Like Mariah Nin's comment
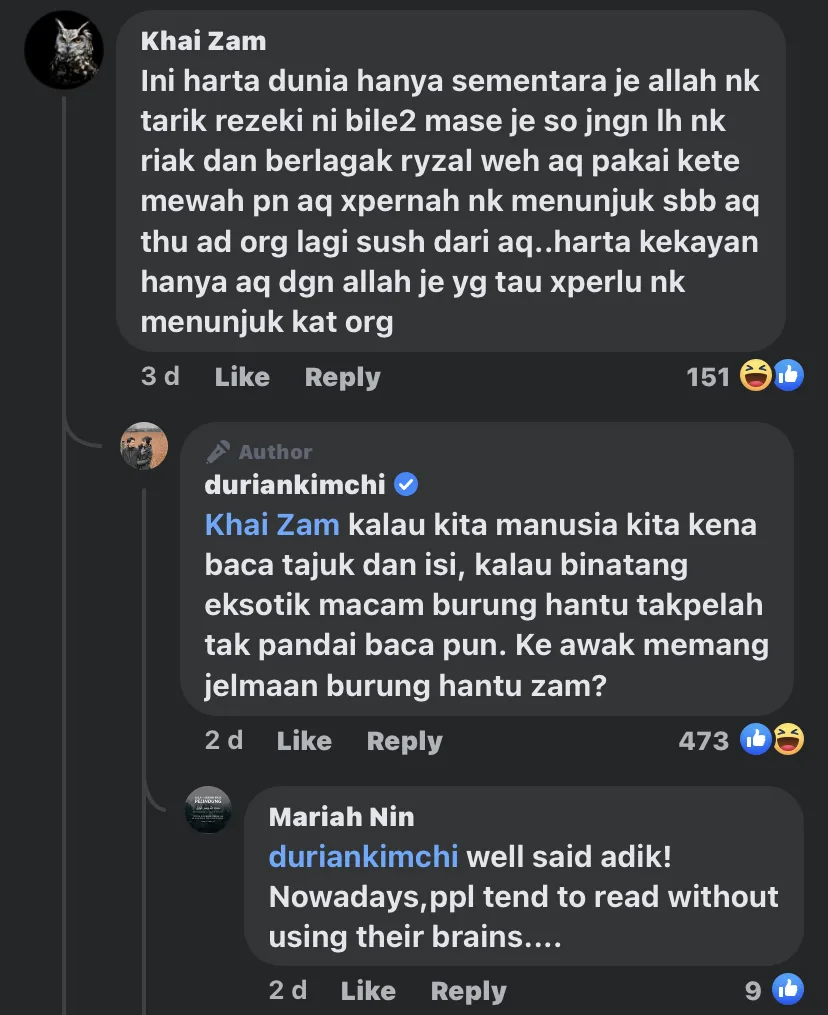 tap(368, 991)
